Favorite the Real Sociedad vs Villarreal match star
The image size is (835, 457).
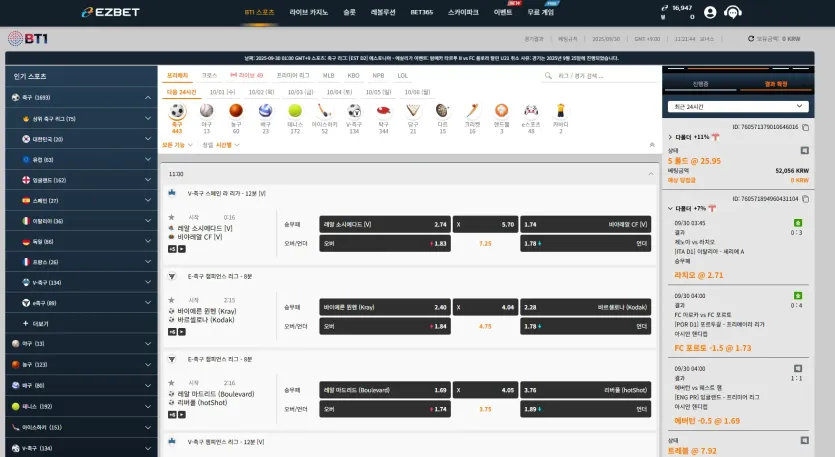pos(171,217)
